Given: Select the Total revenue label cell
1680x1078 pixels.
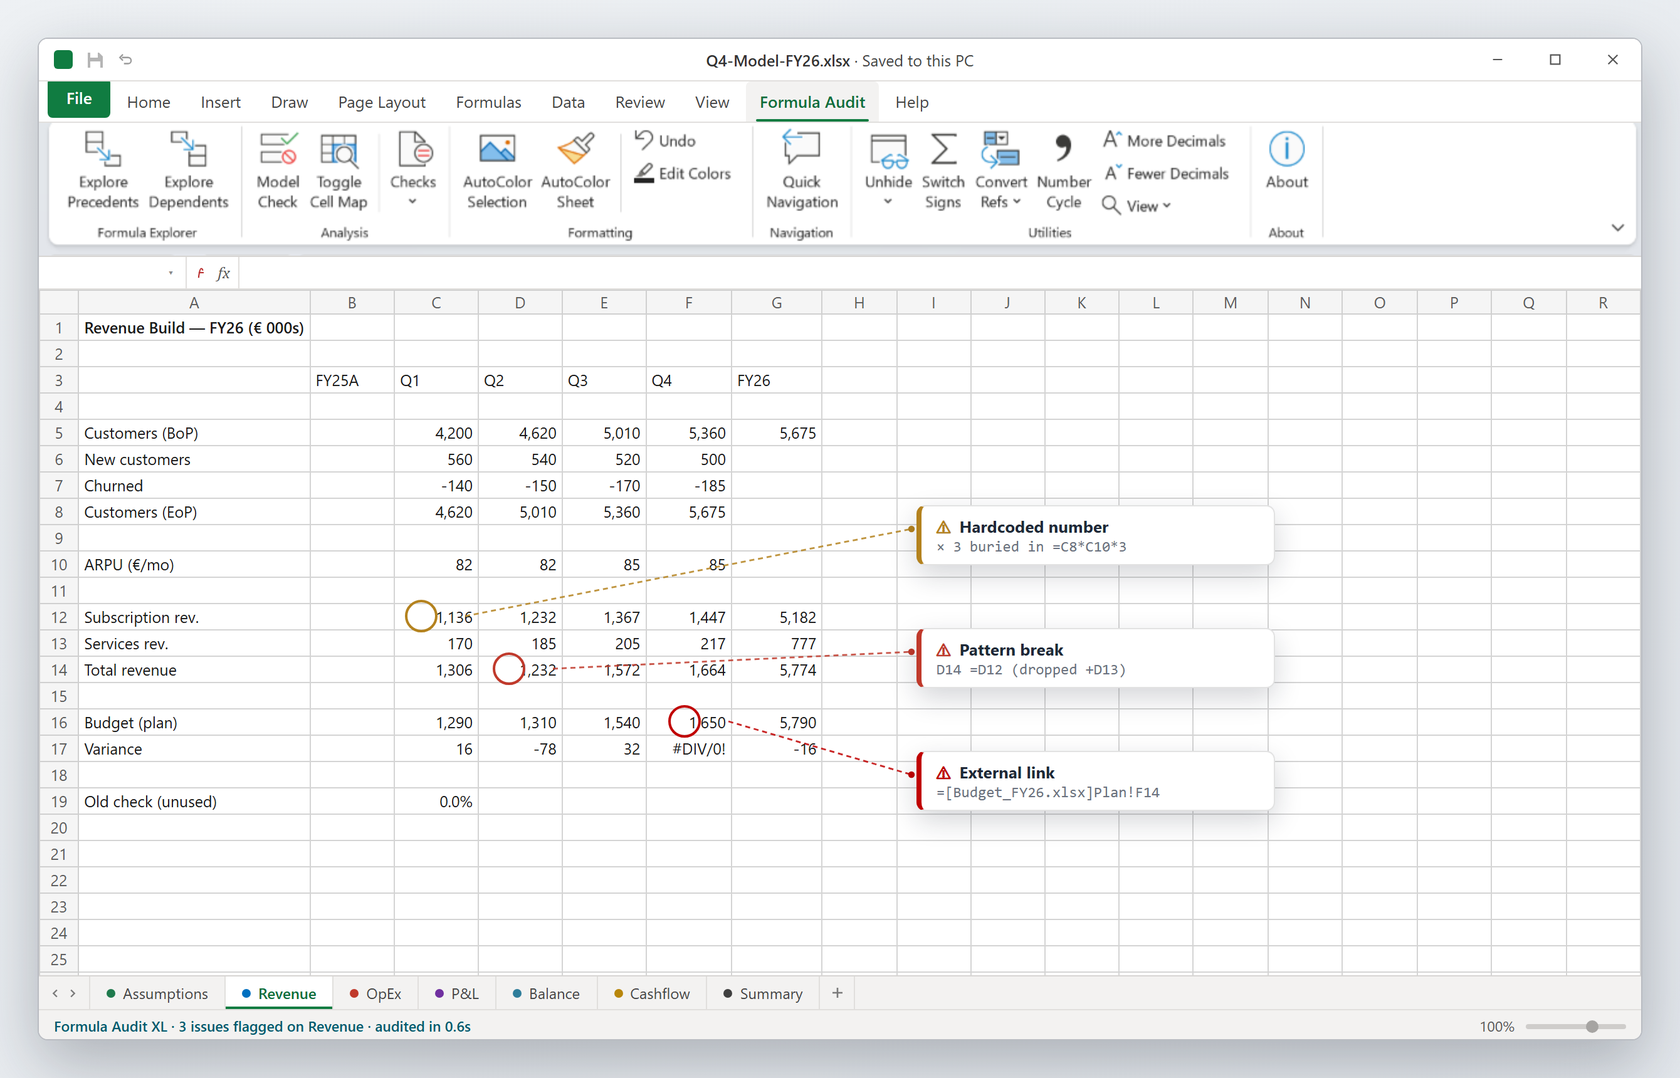Looking at the screenshot, I should click(x=194, y=670).
